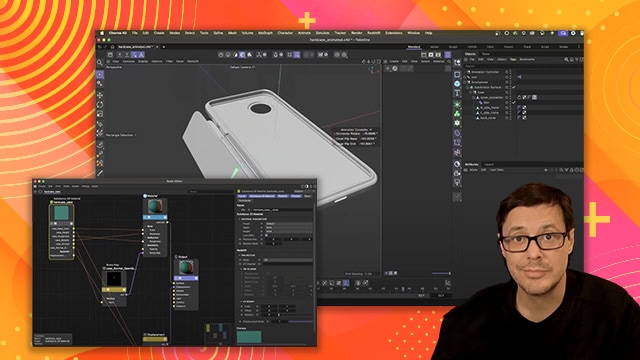
Task: Click the Bump Map node black thumbnail
Action: pos(114,279)
